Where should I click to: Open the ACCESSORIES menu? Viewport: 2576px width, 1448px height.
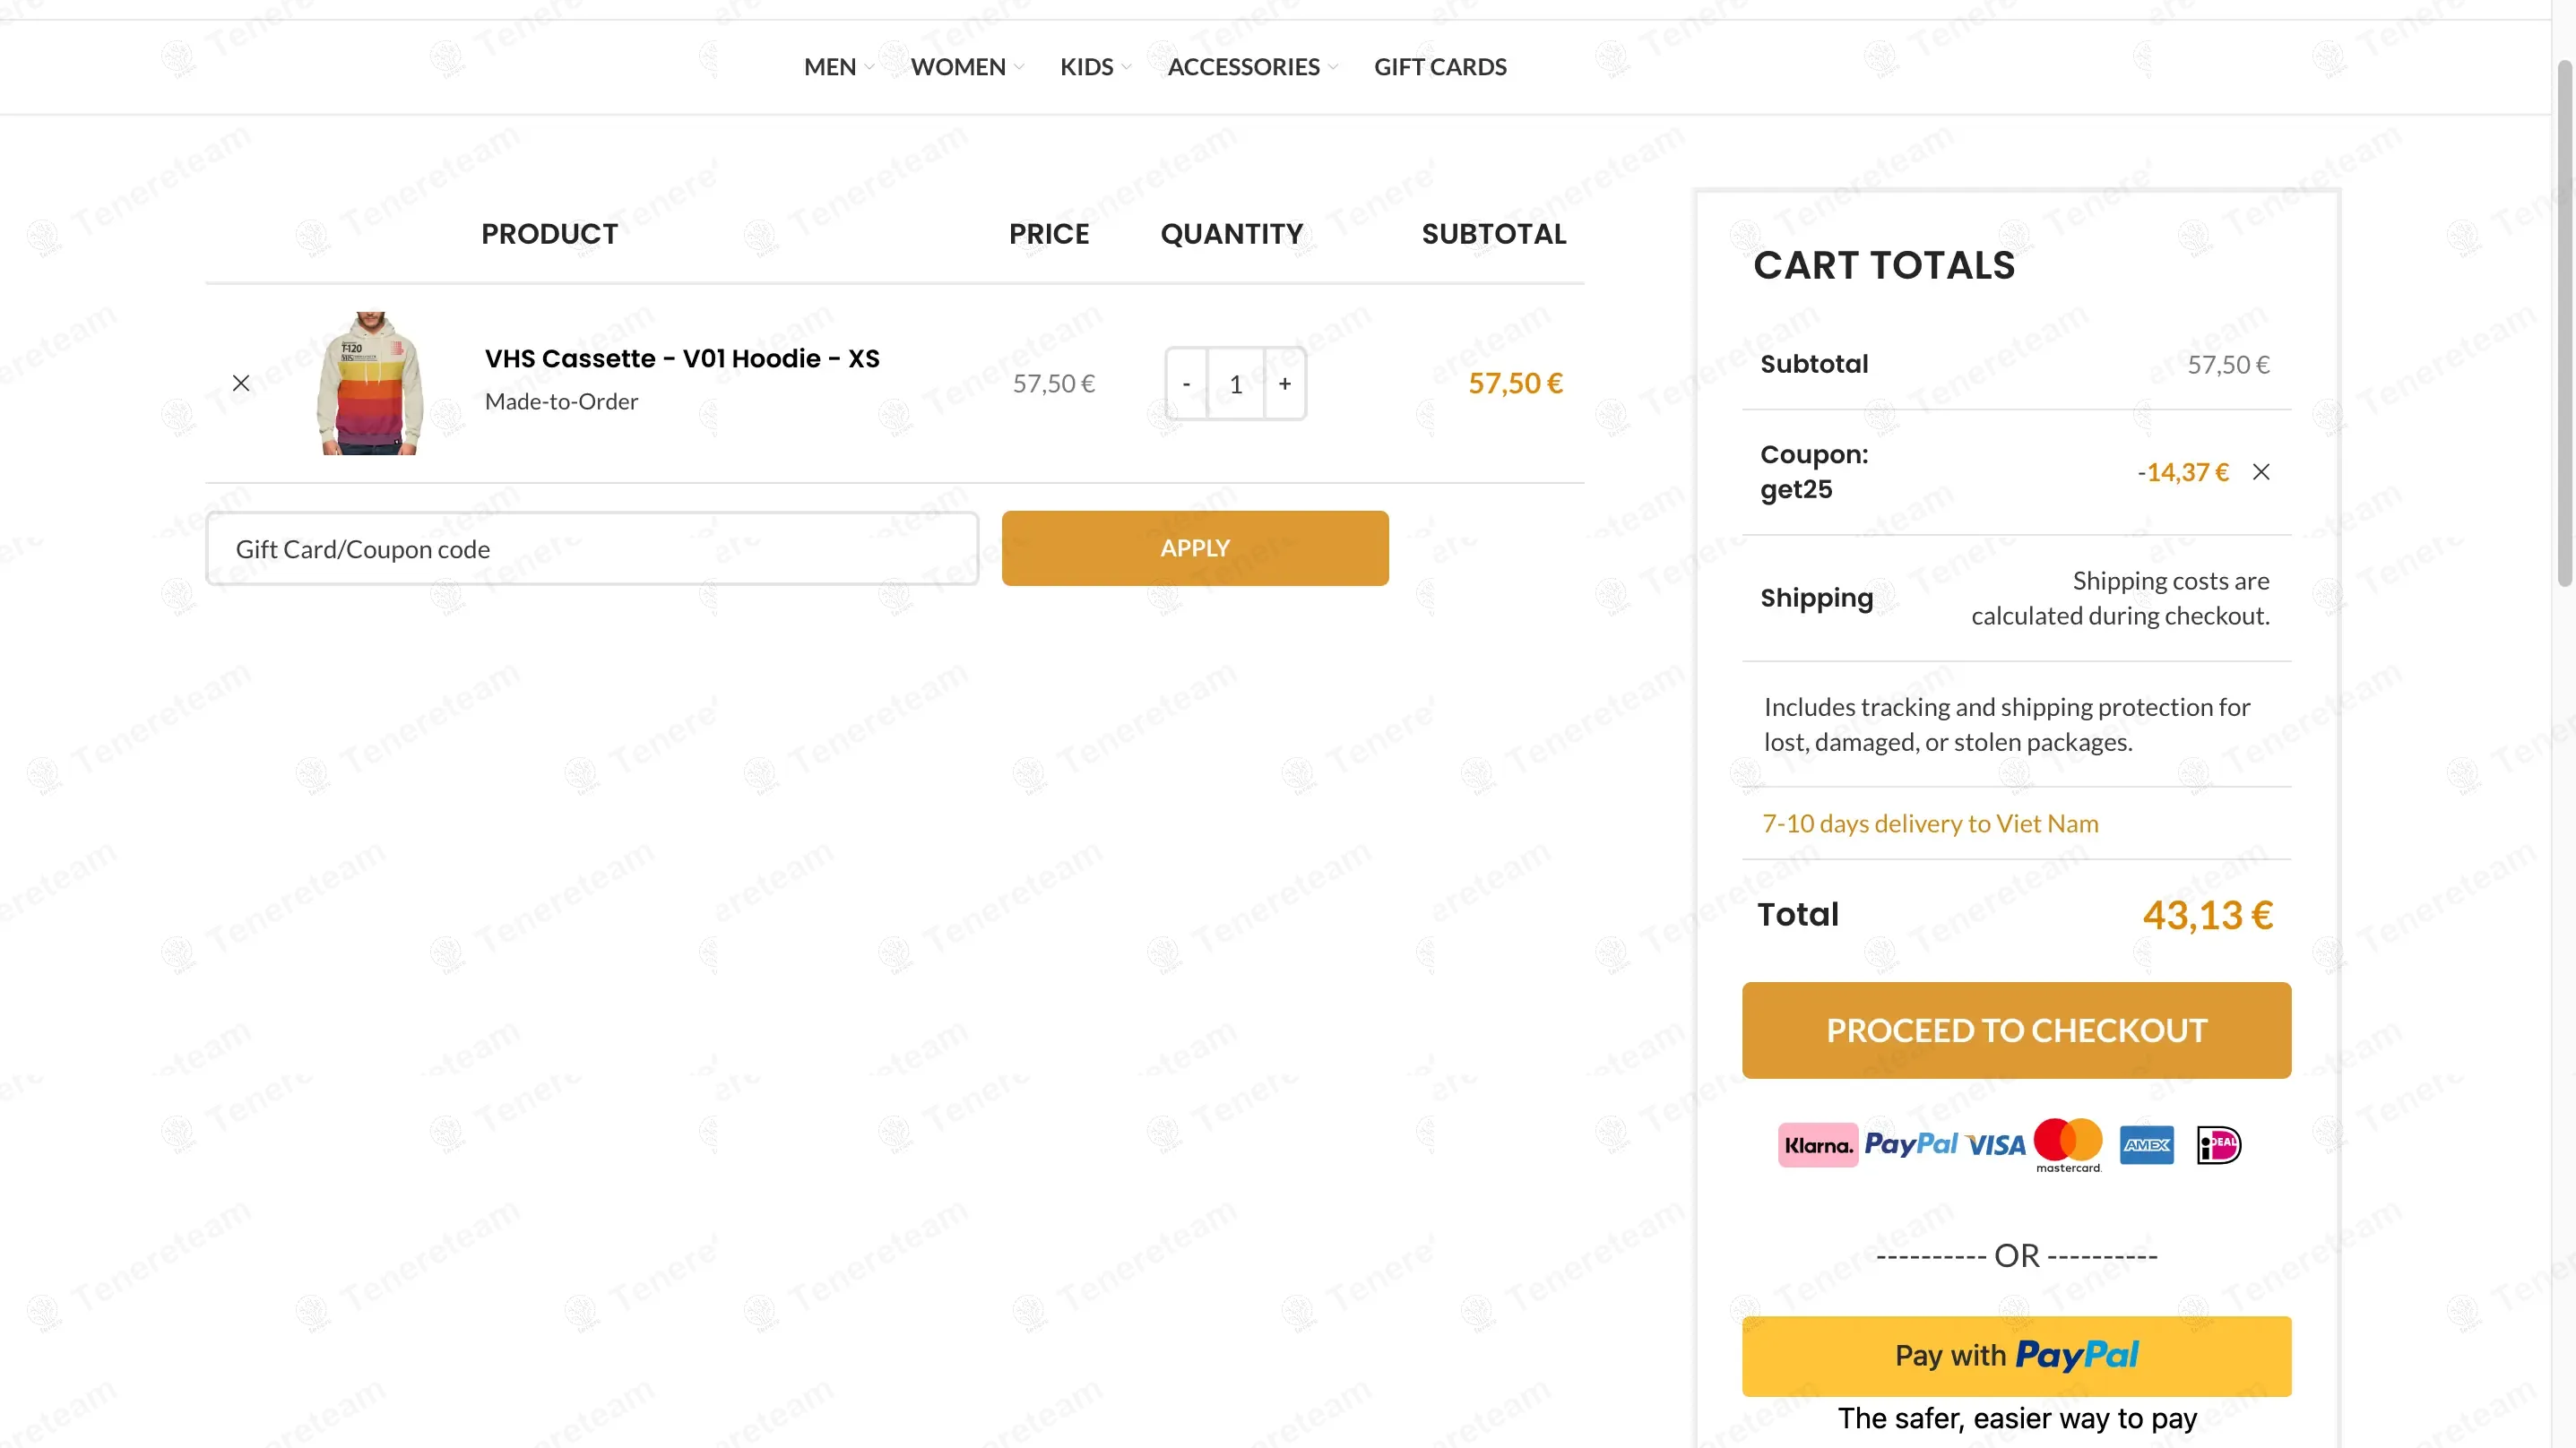click(1243, 67)
